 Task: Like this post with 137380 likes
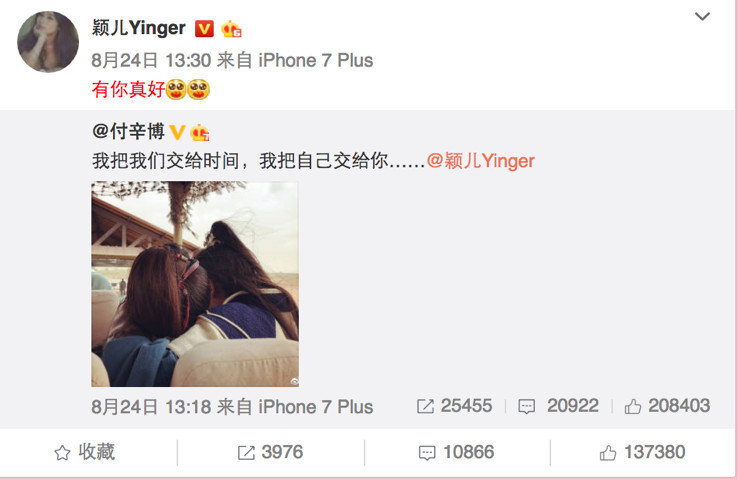pyautogui.click(x=642, y=452)
